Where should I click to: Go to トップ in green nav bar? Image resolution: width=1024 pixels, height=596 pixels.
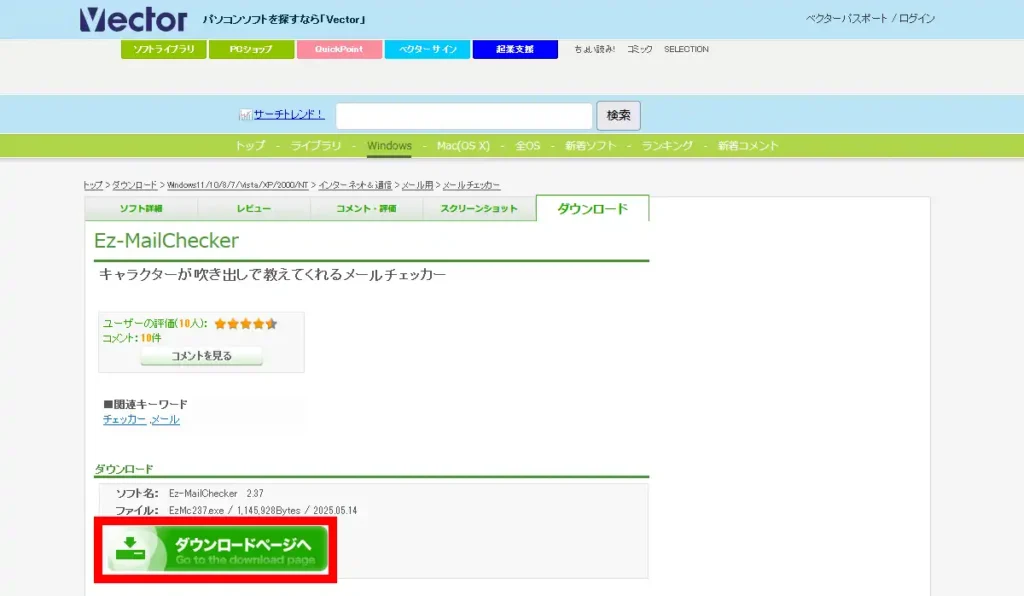tap(250, 146)
